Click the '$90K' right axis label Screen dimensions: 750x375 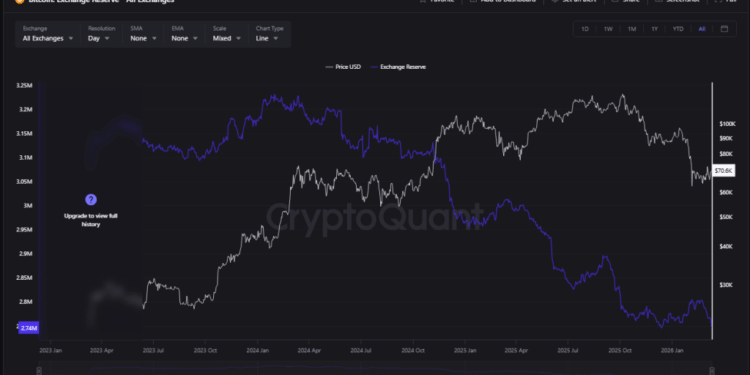[x=725, y=138]
